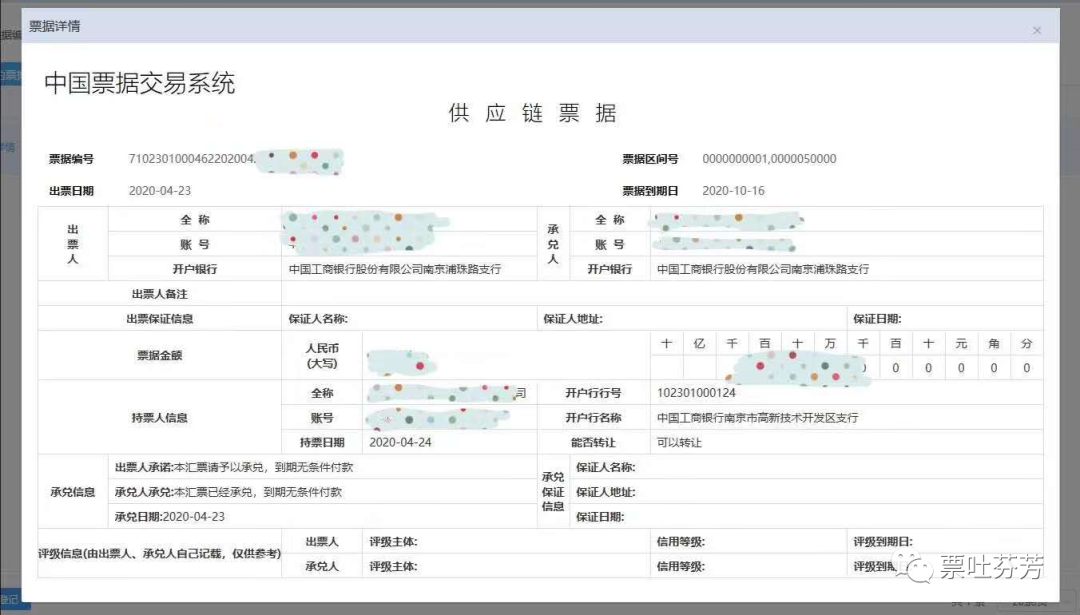Click 保证人地址 in the 出票保证信息 row

tap(572, 319)
